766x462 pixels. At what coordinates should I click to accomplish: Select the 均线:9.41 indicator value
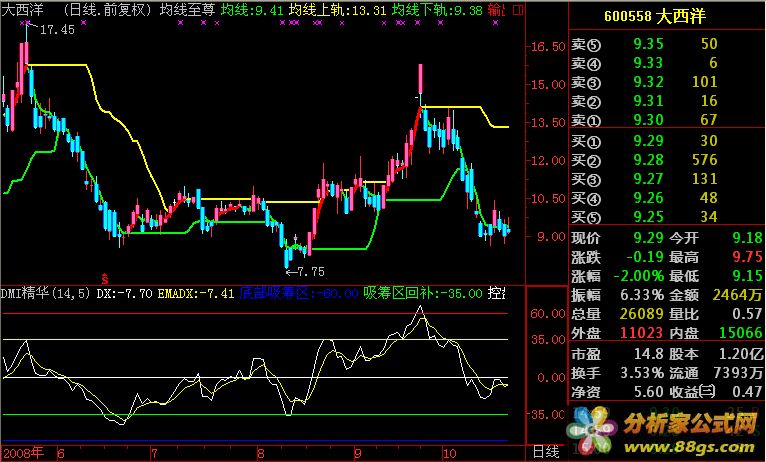pyautogui.click(x=252, y=10)
